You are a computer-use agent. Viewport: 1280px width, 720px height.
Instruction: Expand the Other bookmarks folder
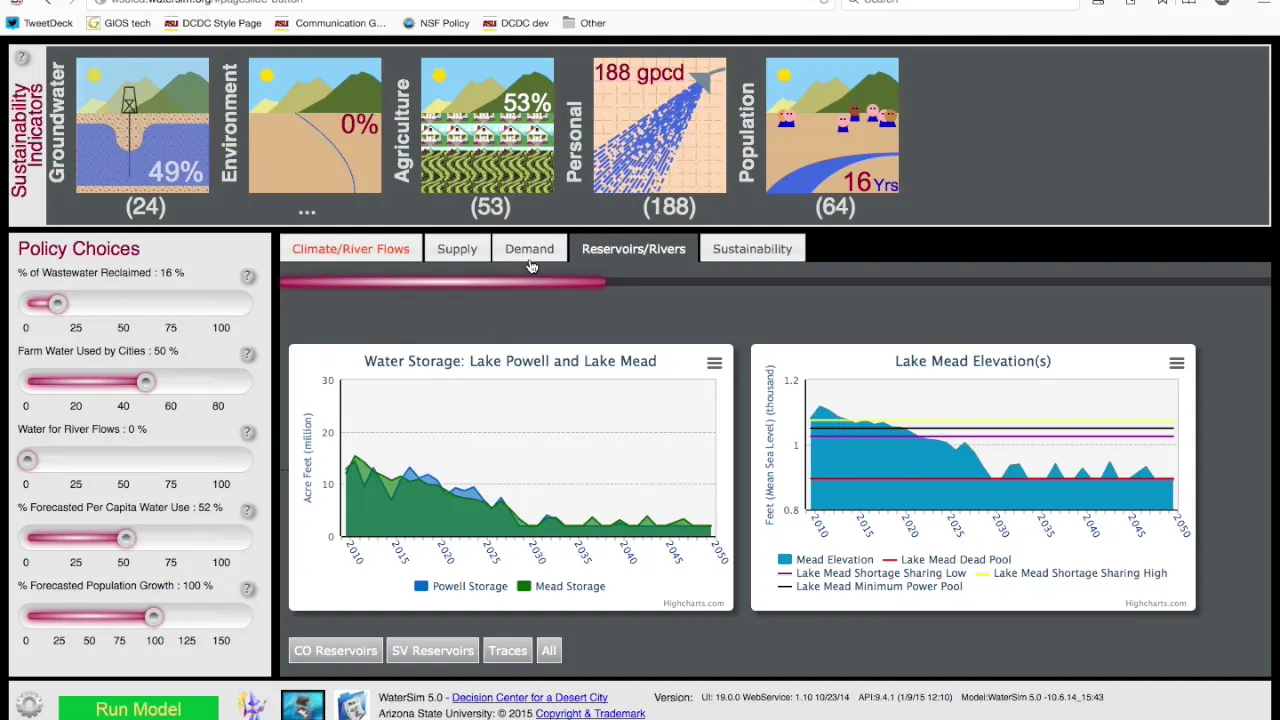584,23
